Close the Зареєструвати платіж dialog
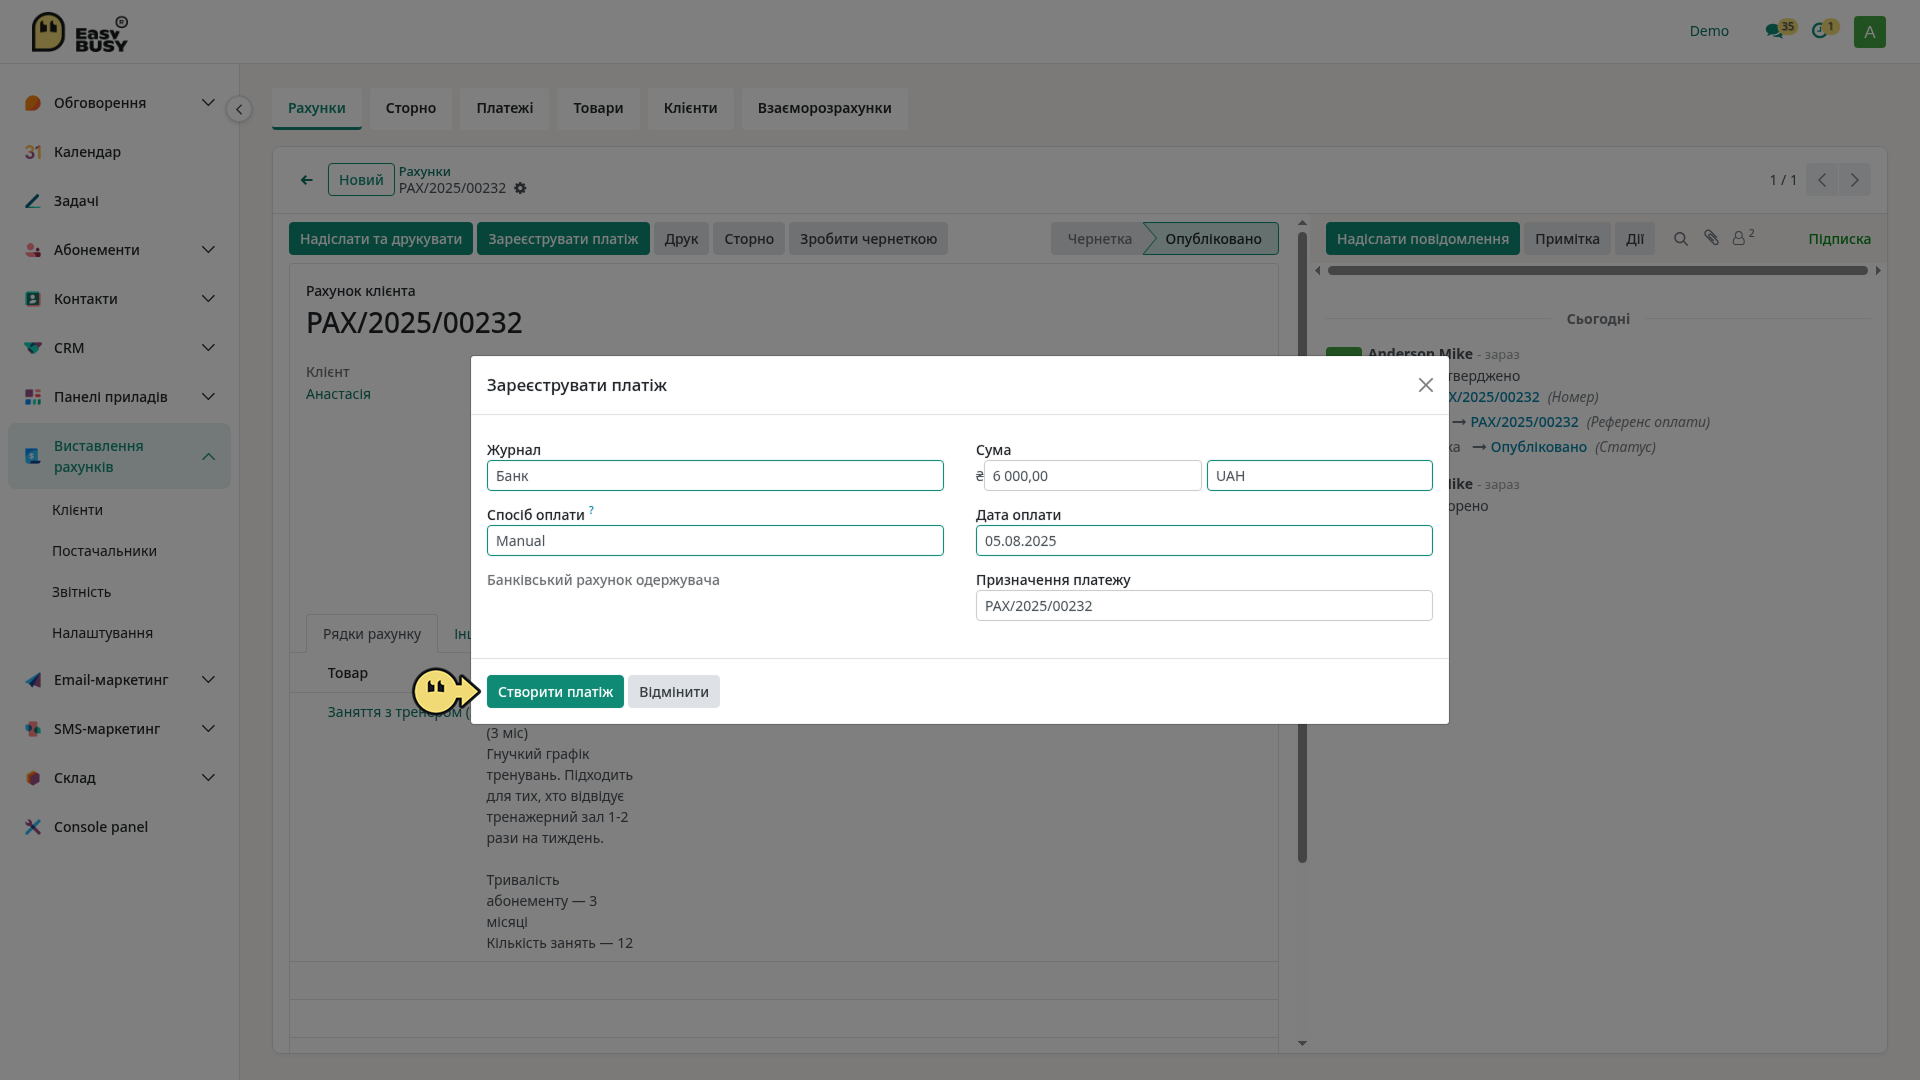The width and height of the screenshot is (1920, 1080). 1426,385
